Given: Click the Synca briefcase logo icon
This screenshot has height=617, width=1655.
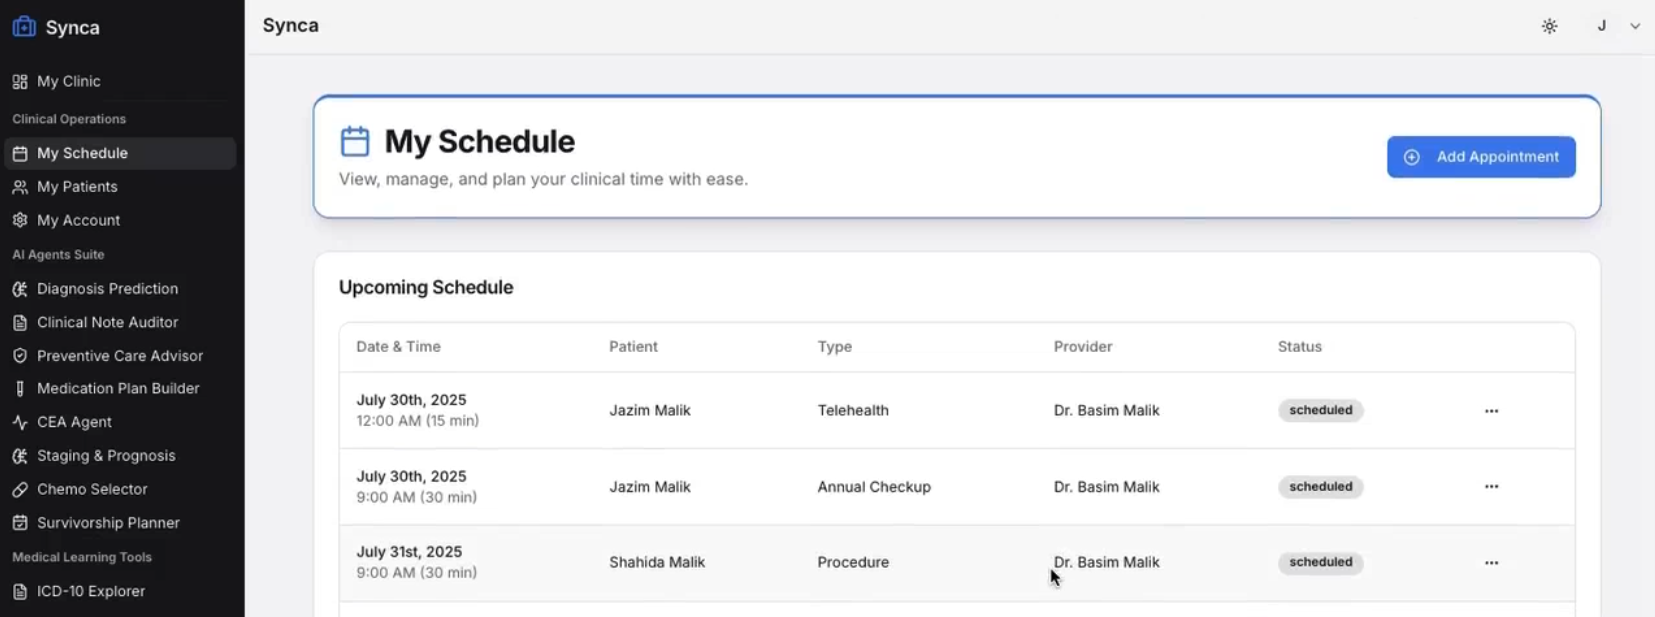Looking at the screenshot, I should 24,27.
